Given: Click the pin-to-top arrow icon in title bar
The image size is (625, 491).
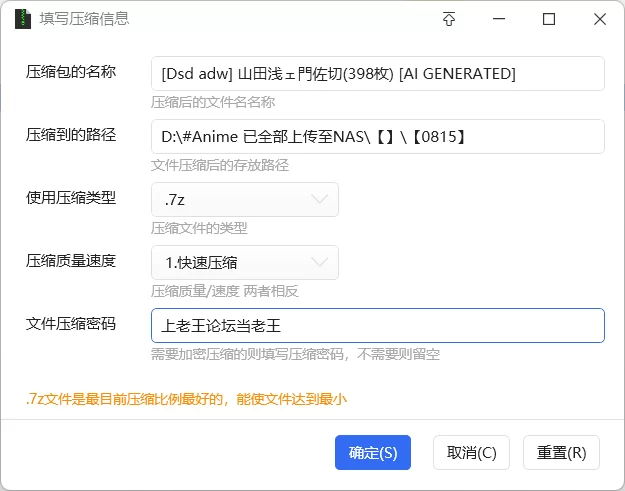Looking at the screenshot, I should point(449,19).
